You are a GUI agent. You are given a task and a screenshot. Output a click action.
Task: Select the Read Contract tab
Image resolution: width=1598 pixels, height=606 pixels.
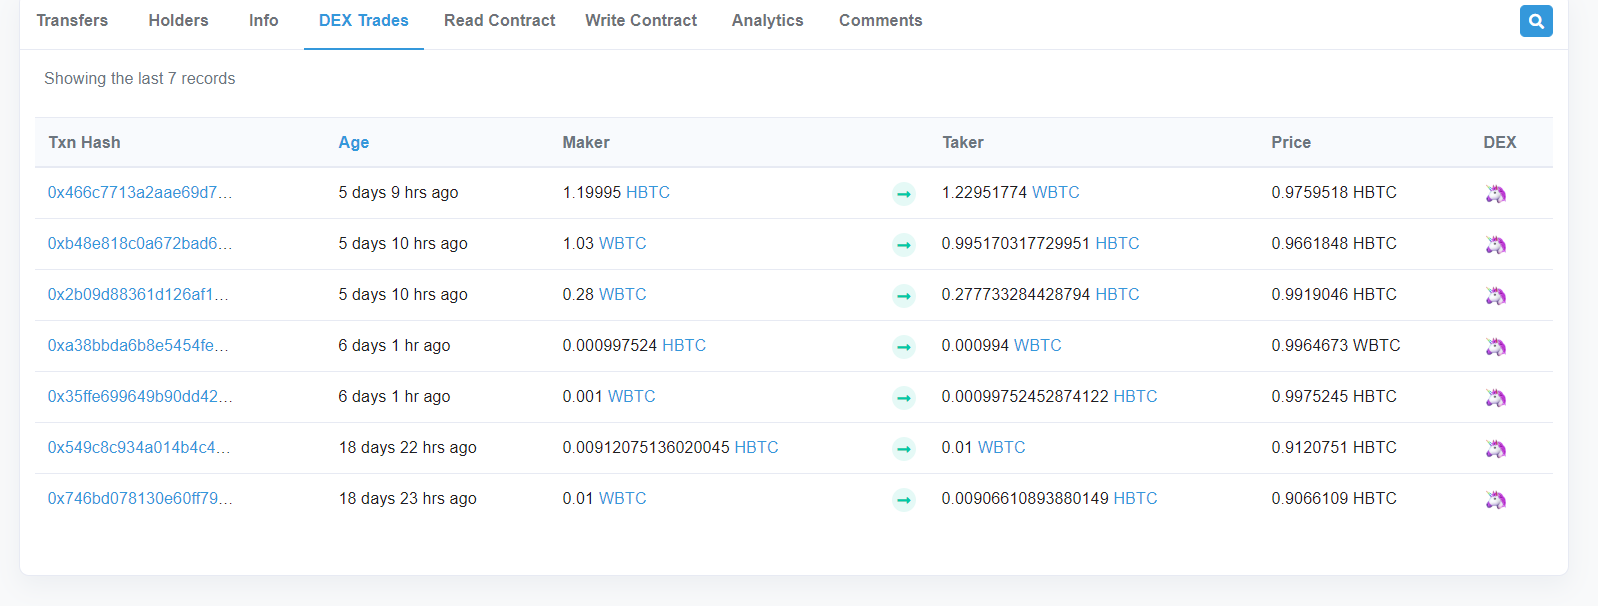click(x=499, y=20)
